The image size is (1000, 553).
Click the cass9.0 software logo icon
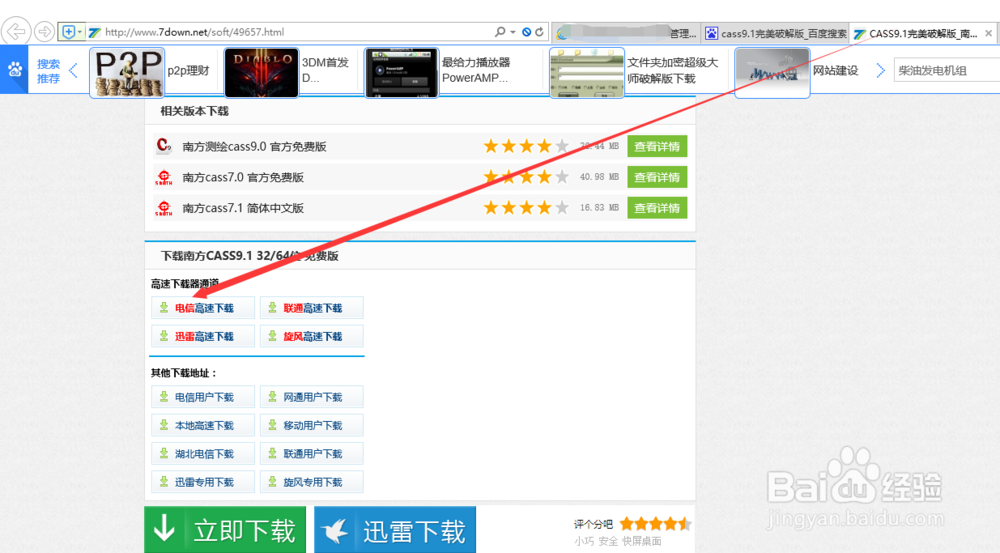click(x=164, y=146)
